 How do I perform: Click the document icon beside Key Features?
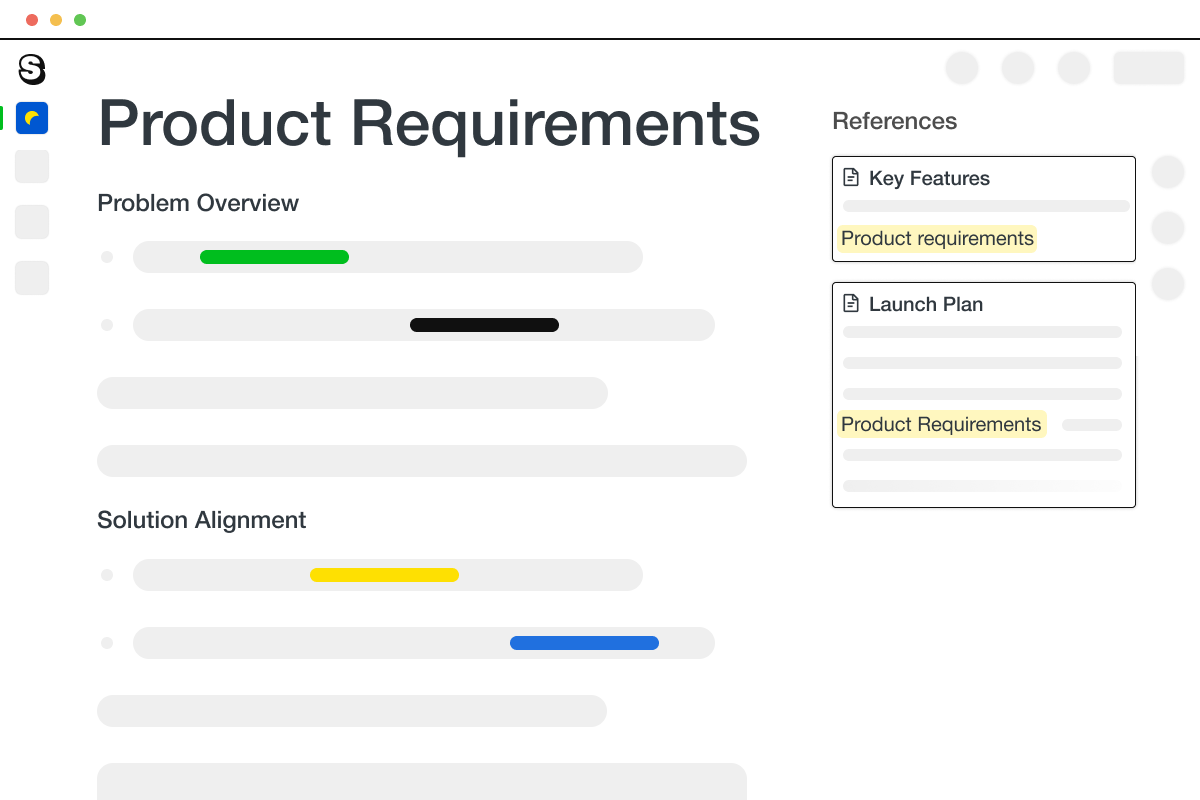[851, 176]
